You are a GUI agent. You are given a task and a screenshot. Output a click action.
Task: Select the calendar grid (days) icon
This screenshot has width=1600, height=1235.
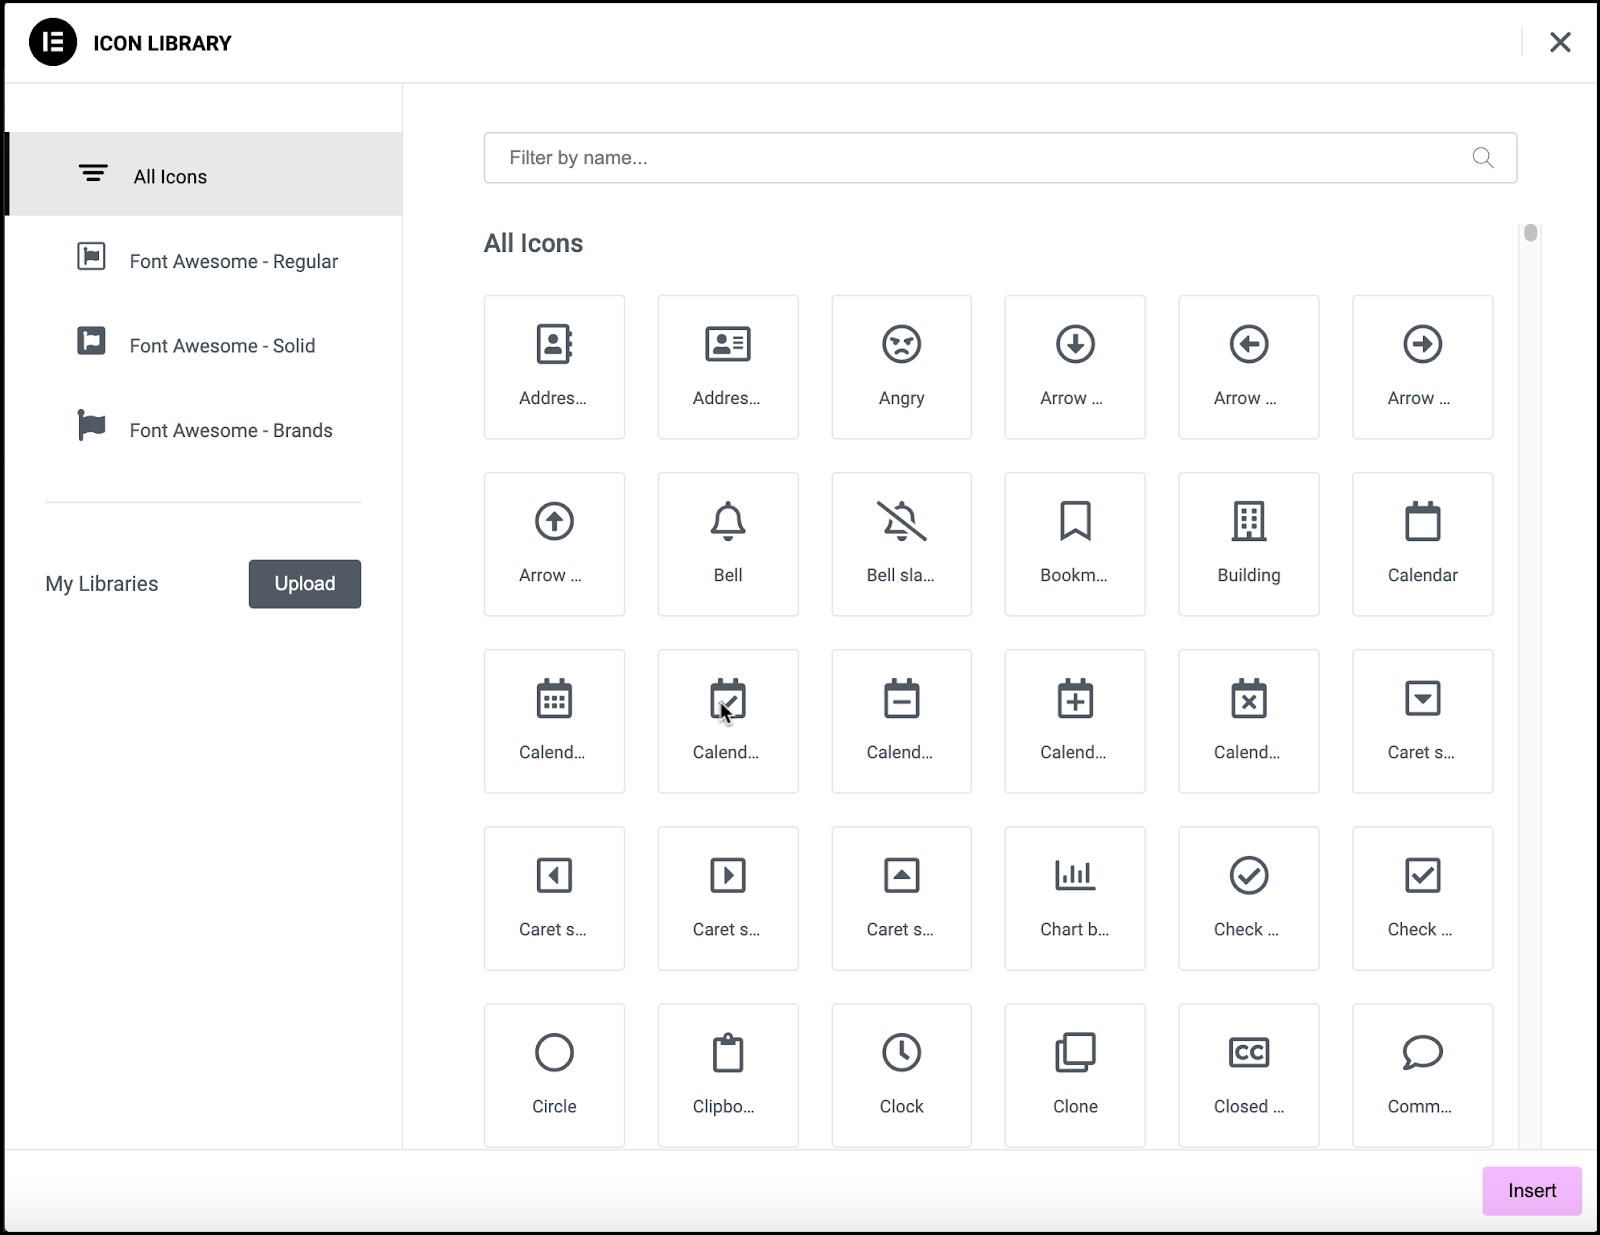pos(554,721)
